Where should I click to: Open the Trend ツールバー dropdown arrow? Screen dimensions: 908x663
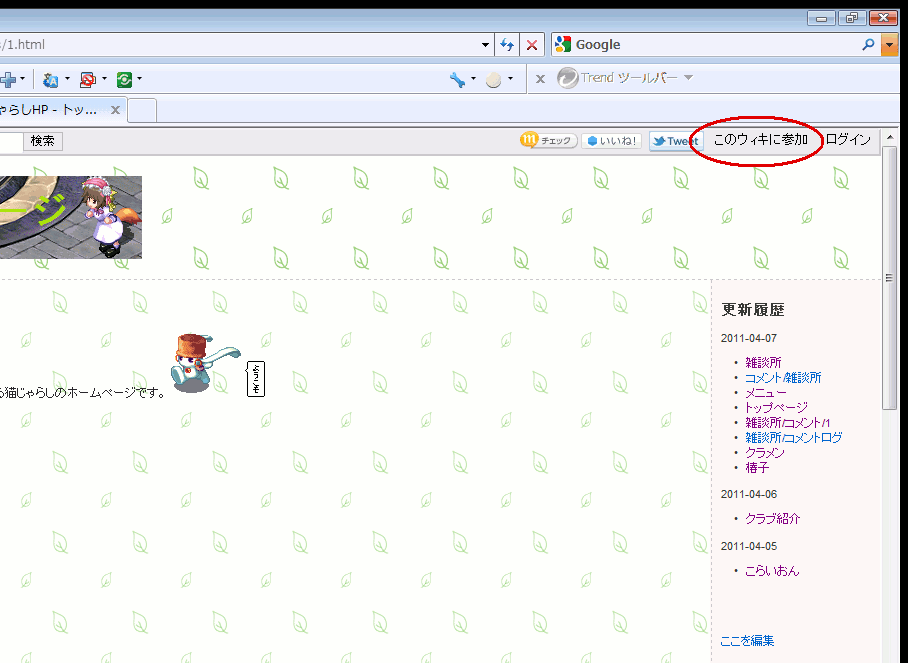(689, 78)
